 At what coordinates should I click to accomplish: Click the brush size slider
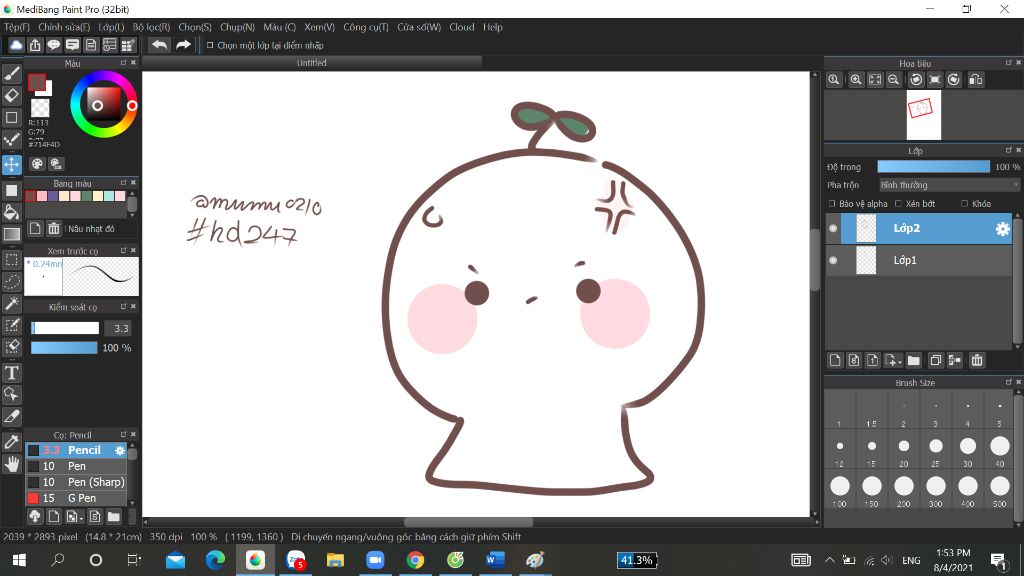coord(65,328)
